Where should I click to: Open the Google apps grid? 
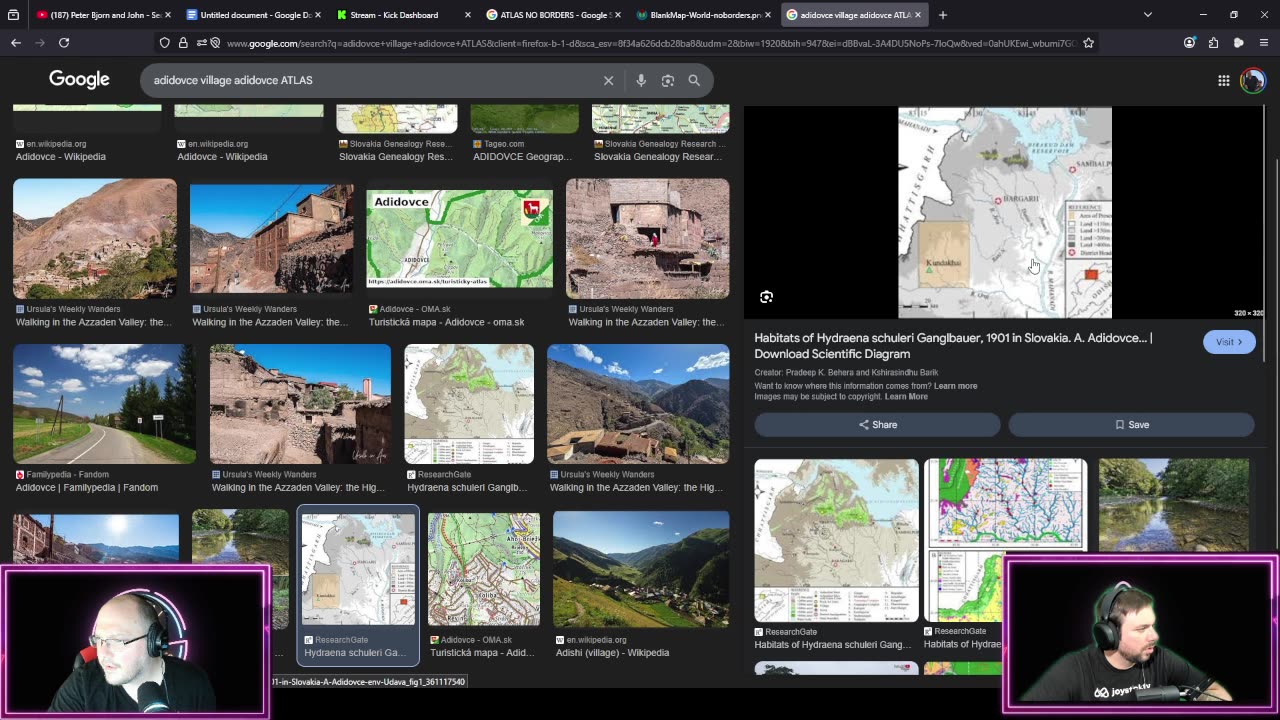click(x=1223, y=80)
